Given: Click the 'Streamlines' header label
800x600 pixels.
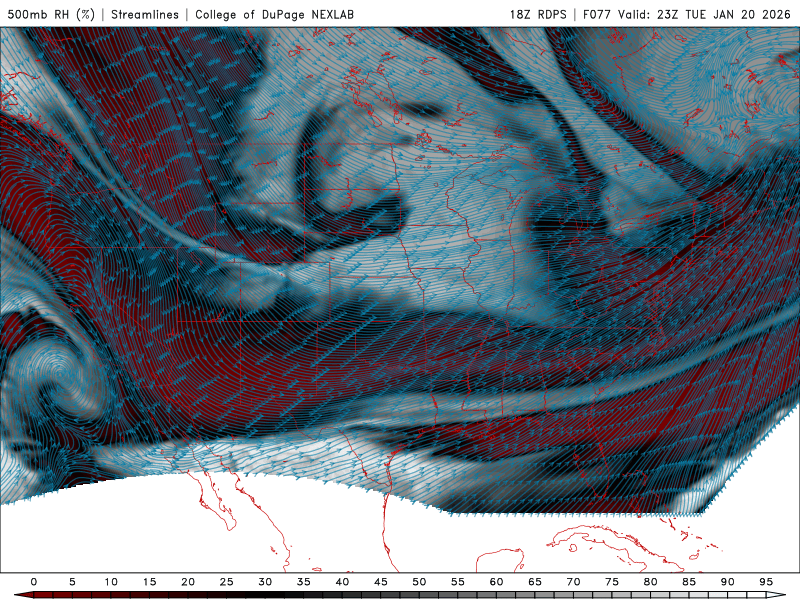Looking at the screenshot, I should pos(145,14).
